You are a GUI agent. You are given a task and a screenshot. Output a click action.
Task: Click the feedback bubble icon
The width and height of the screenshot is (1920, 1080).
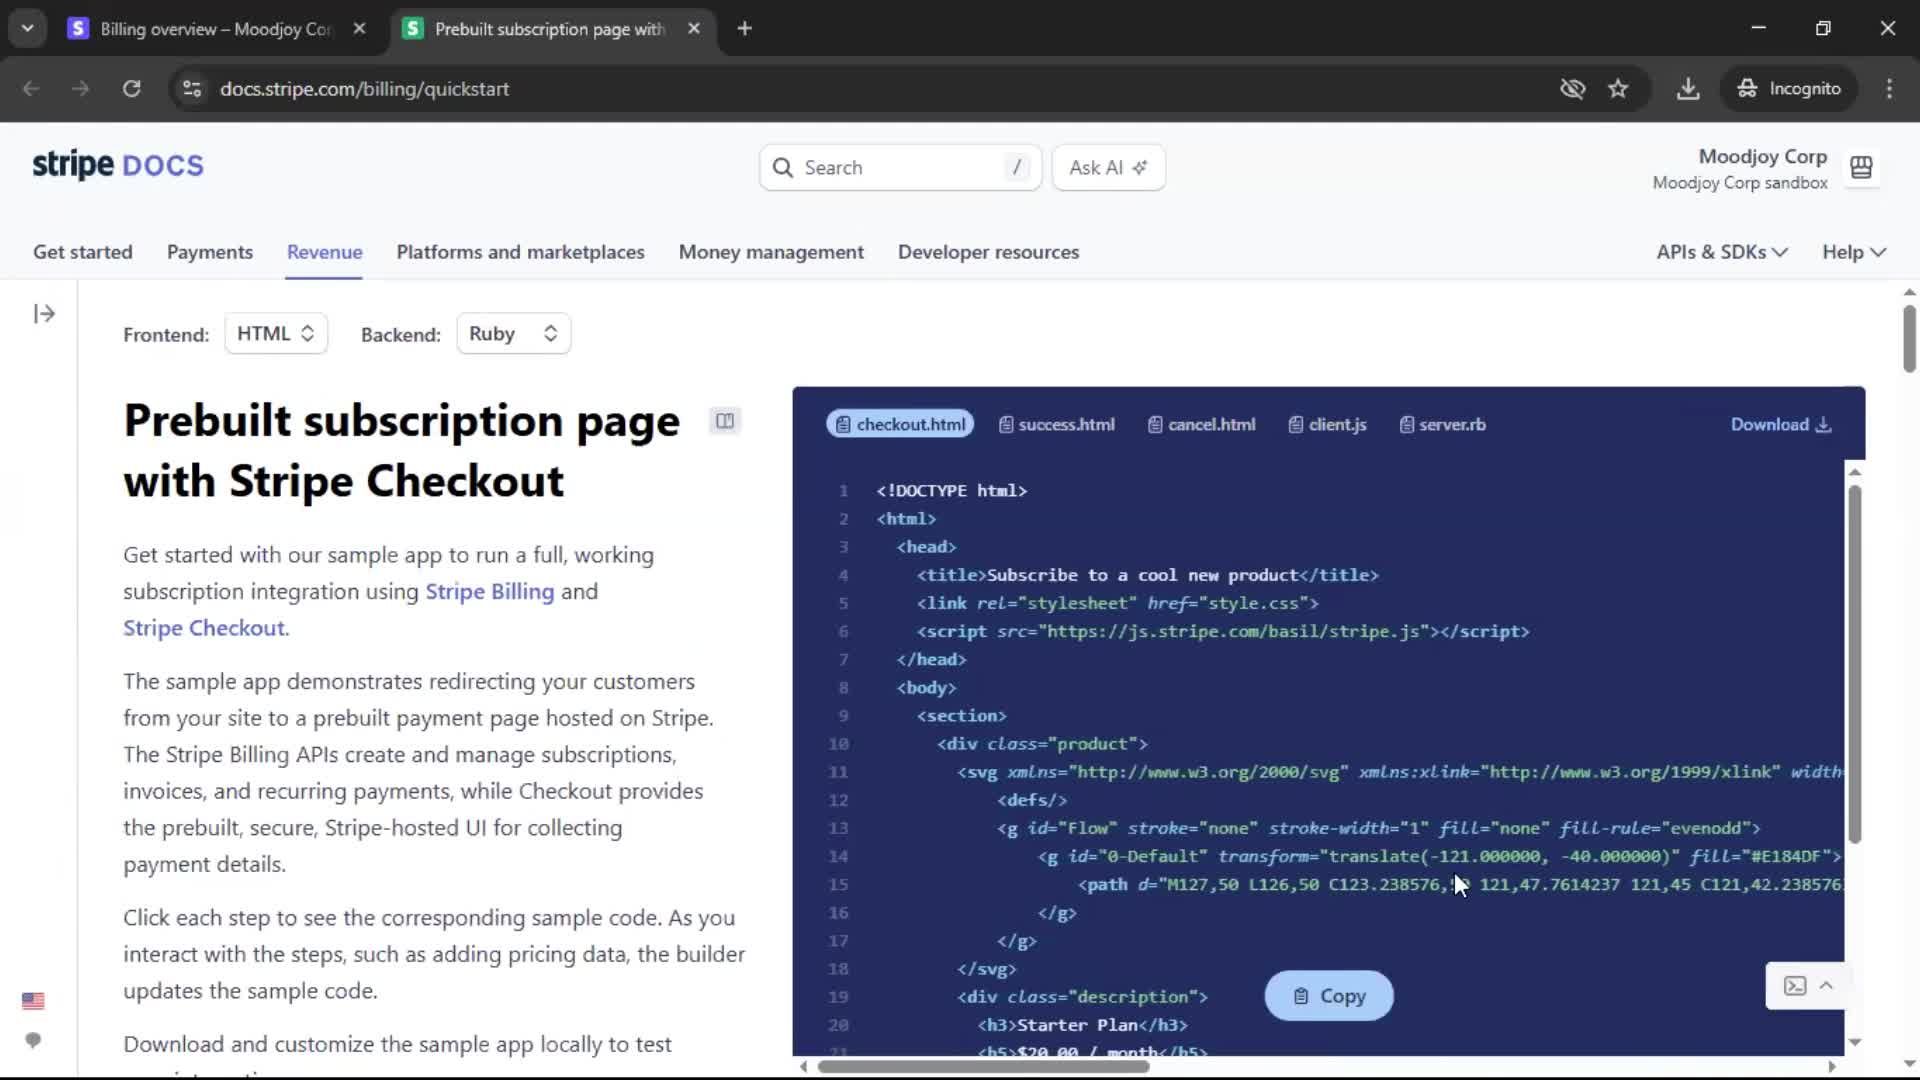pyautogui.click(x=33, y=1041)
